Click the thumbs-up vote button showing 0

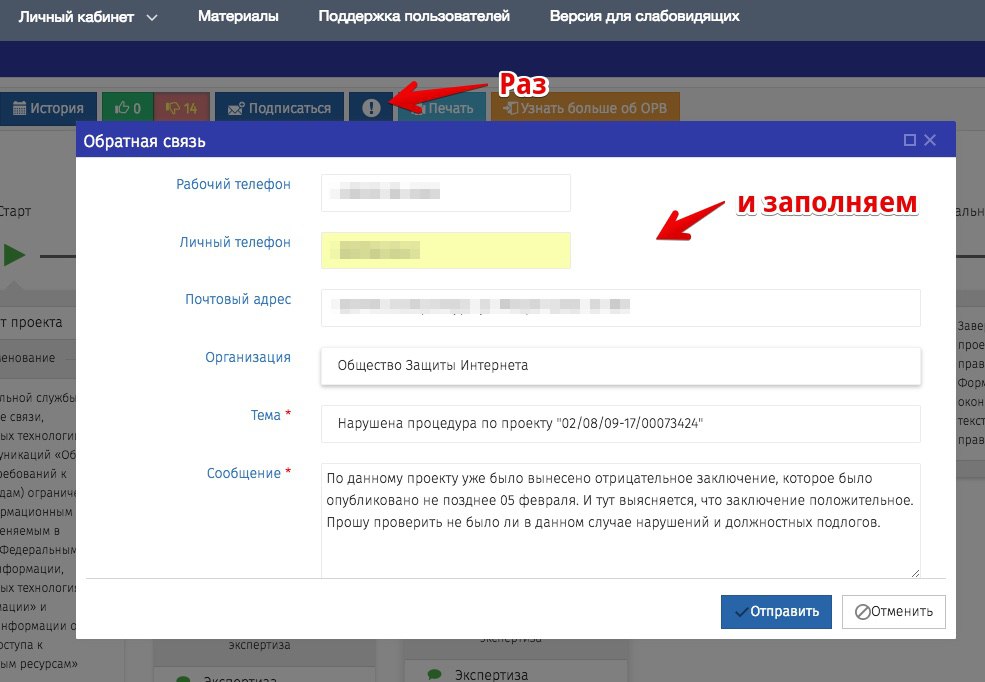pyautogui.click(x=128, y=108)
